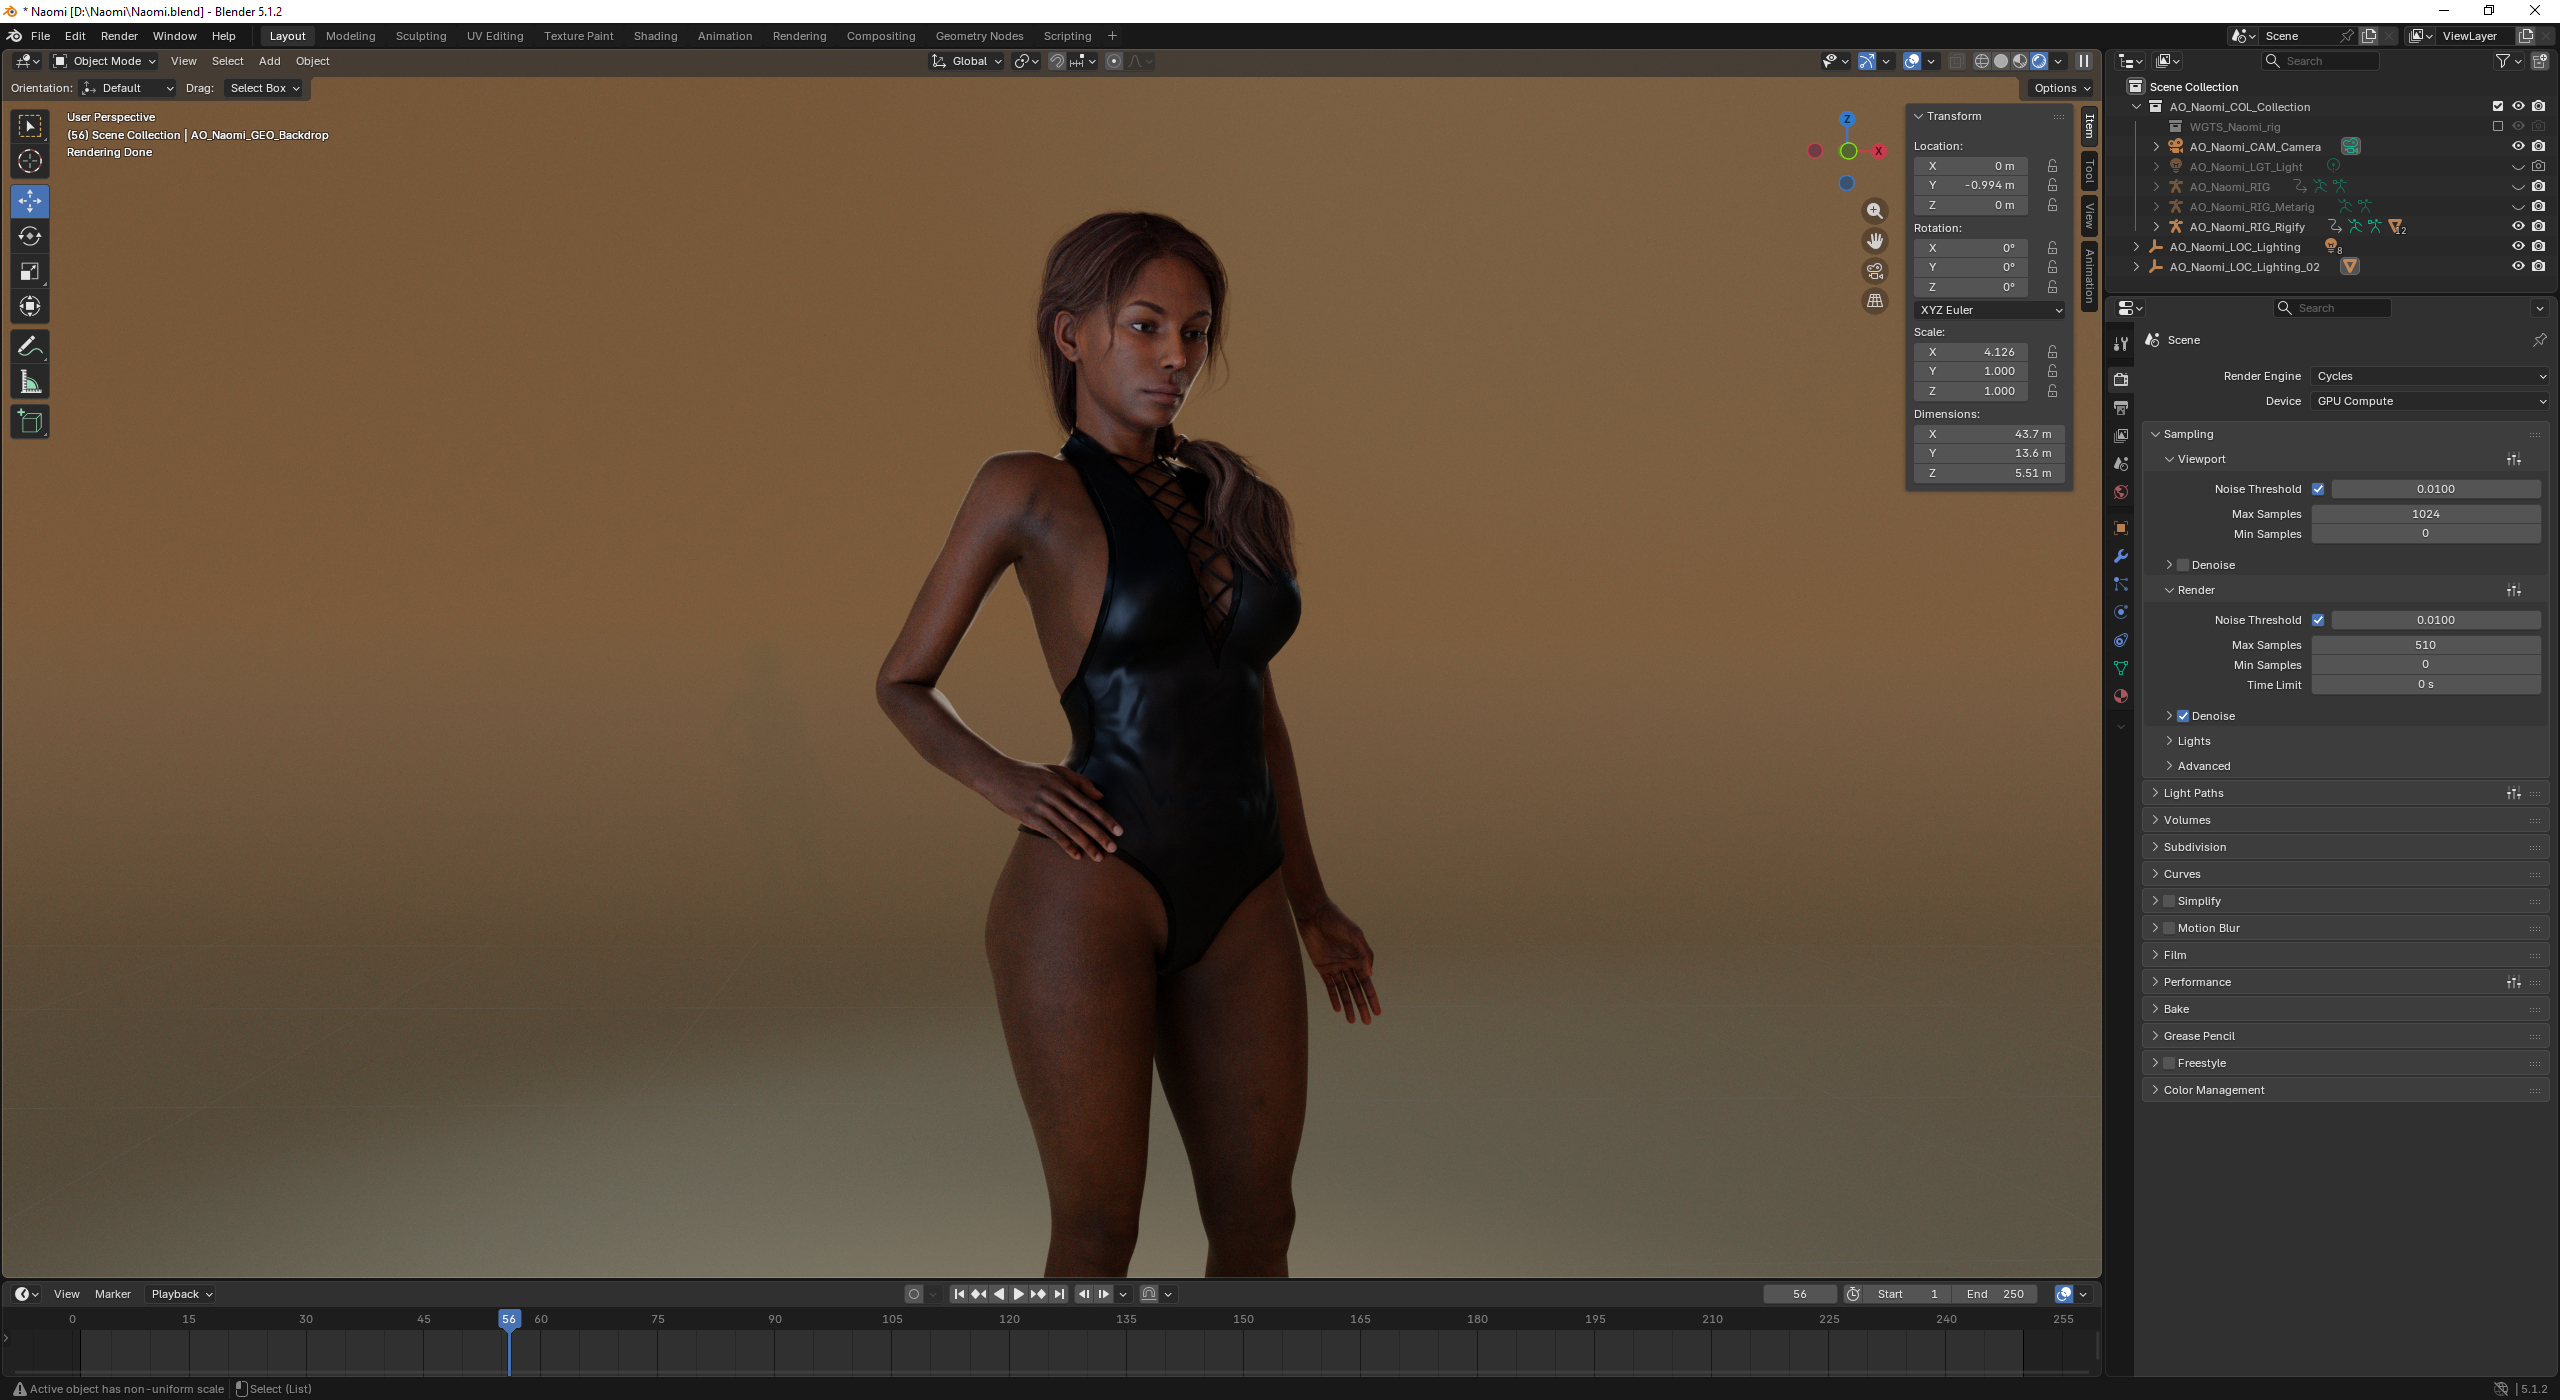Open the World properties tab icon
The height and width of the screenshot is (1400, 2560).
coord(2121,492)
